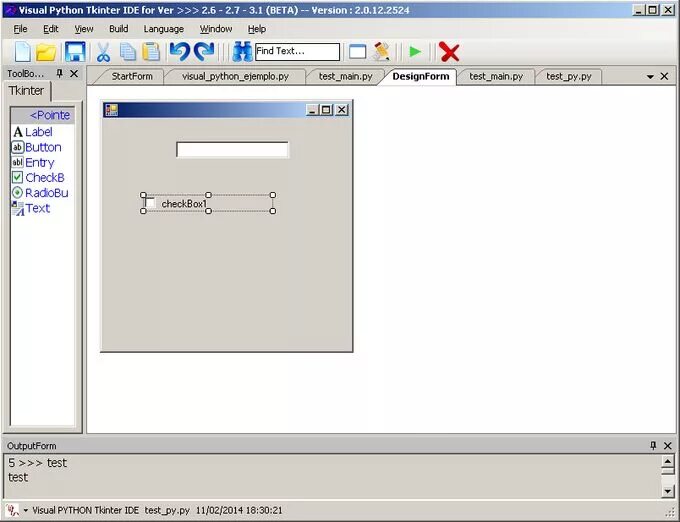Click the red X stop icon

pos(449,52)
